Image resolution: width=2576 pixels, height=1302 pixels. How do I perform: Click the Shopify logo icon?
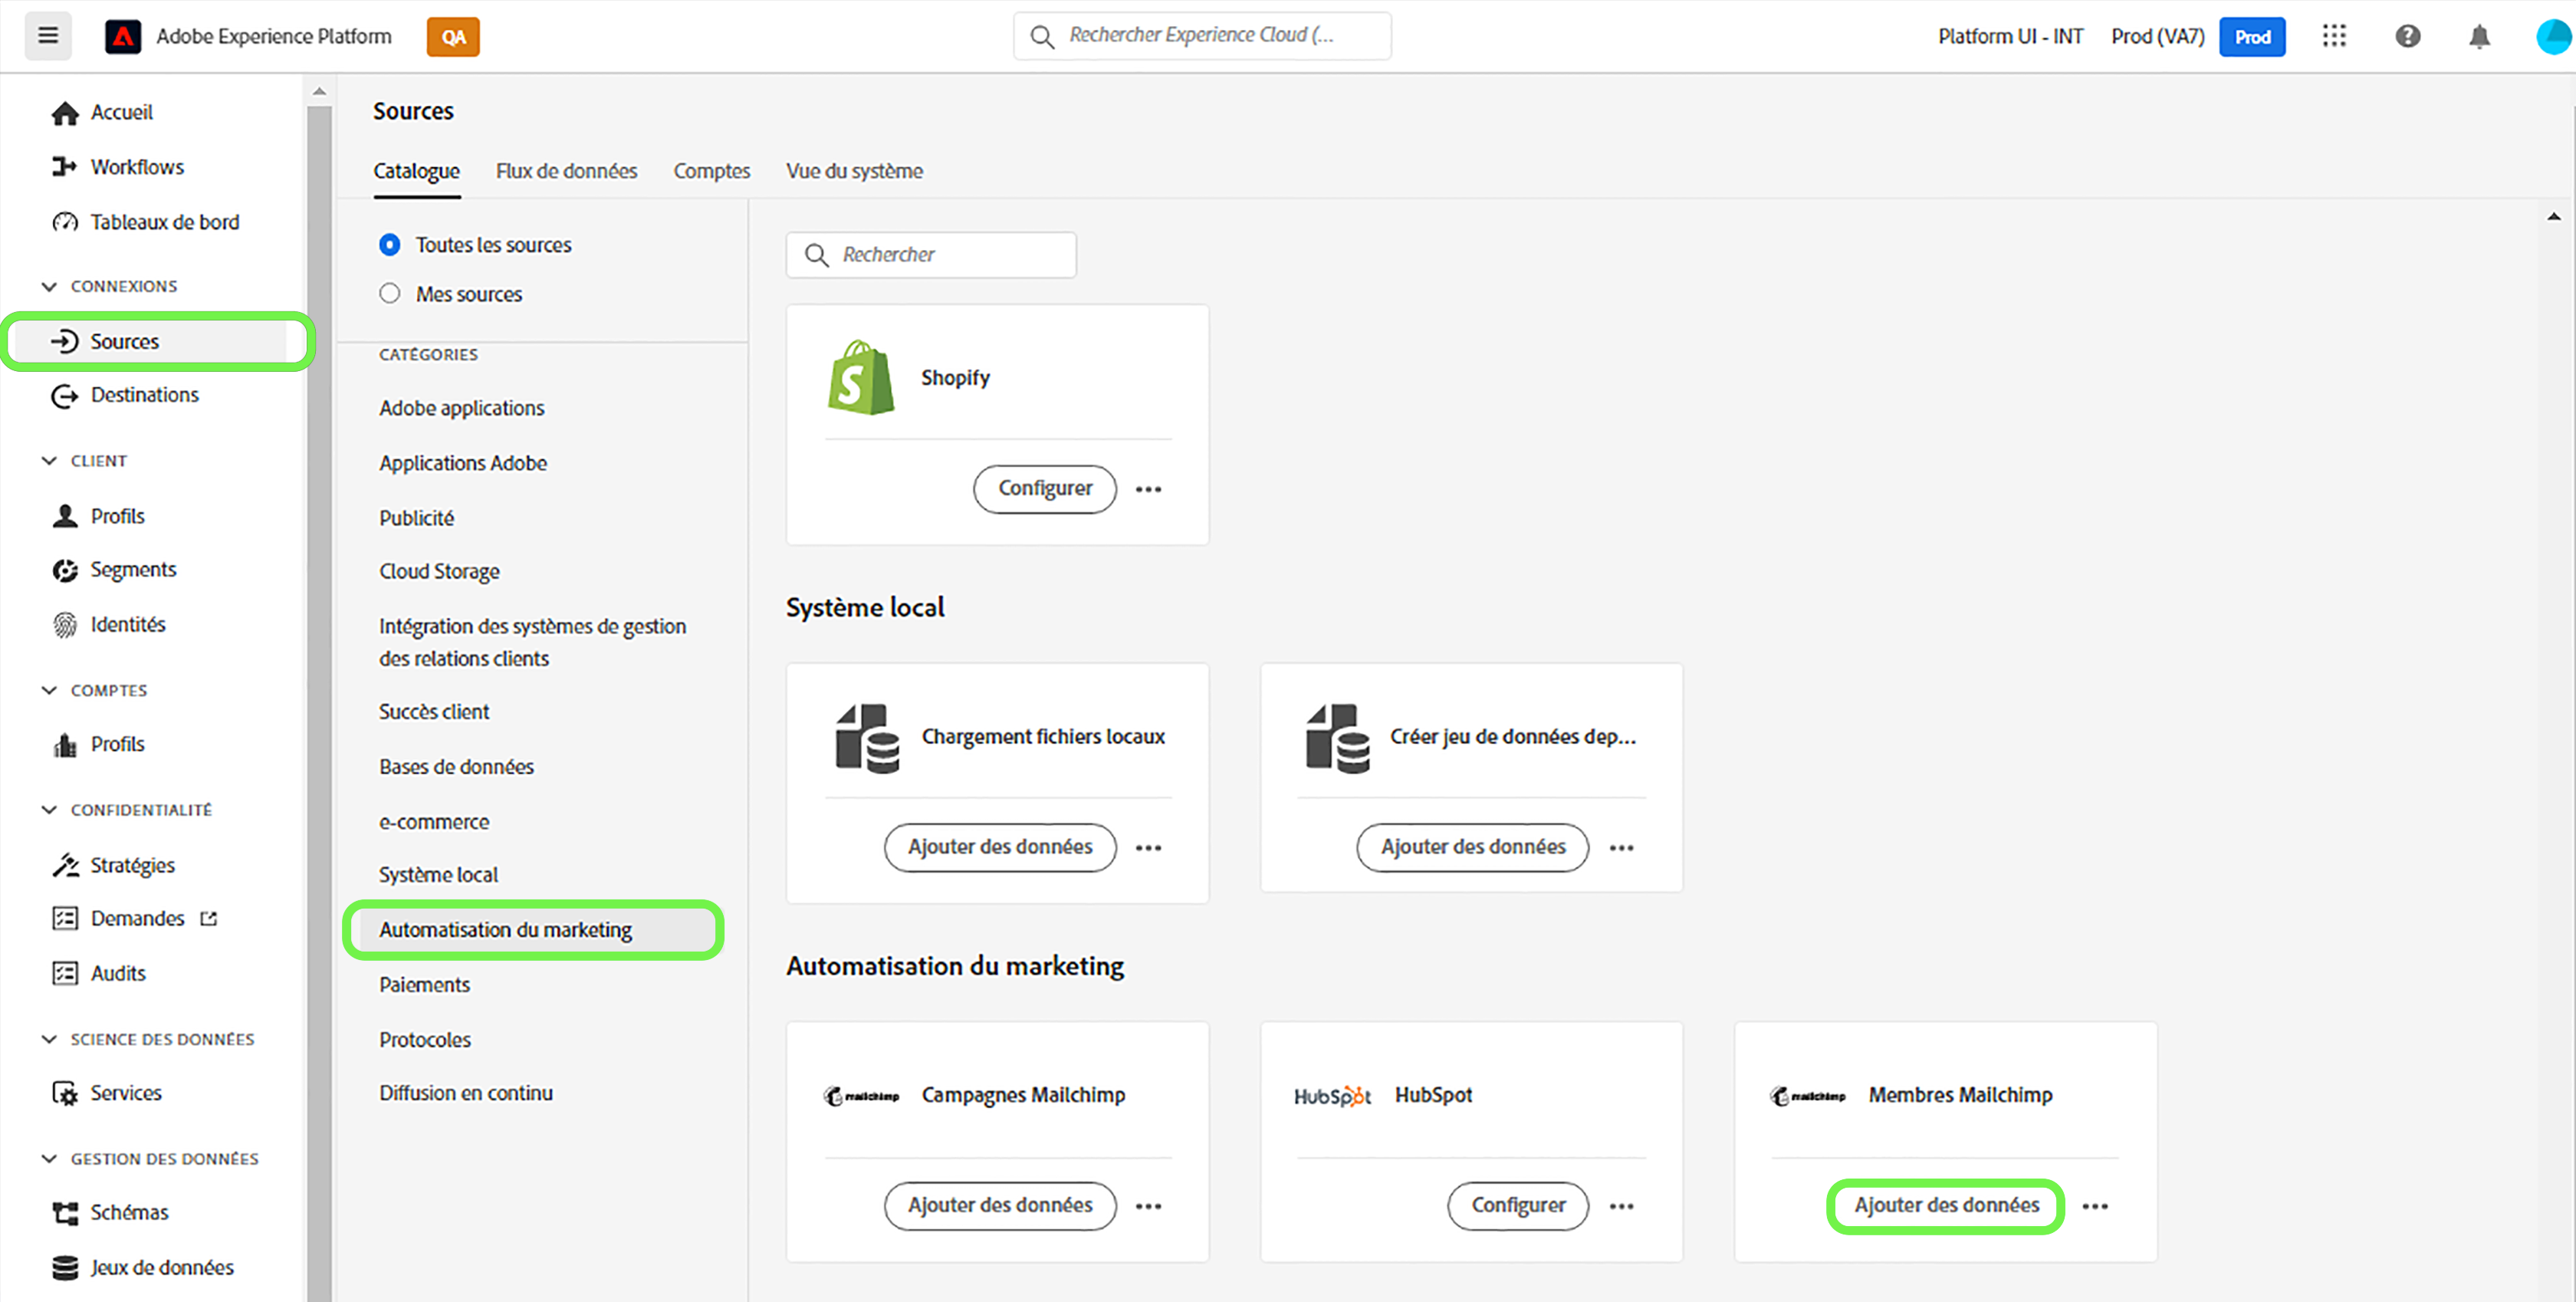pyautogui.click(x=860, y=378)
